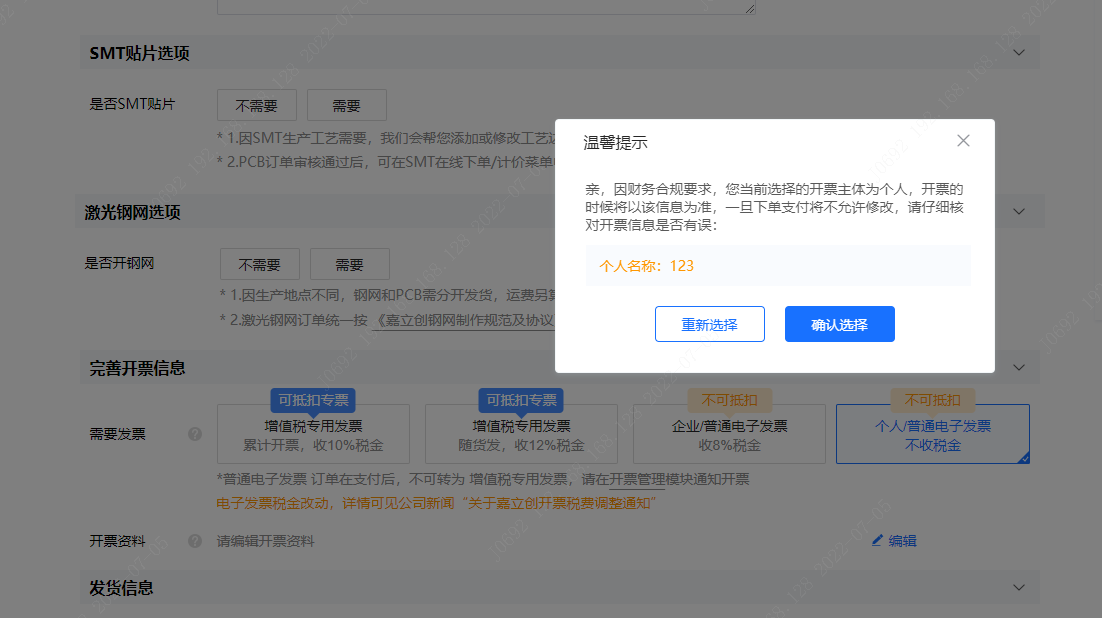Click the help icon beside 开票资料
The image size is (1102, 618).
click(195, 541)
